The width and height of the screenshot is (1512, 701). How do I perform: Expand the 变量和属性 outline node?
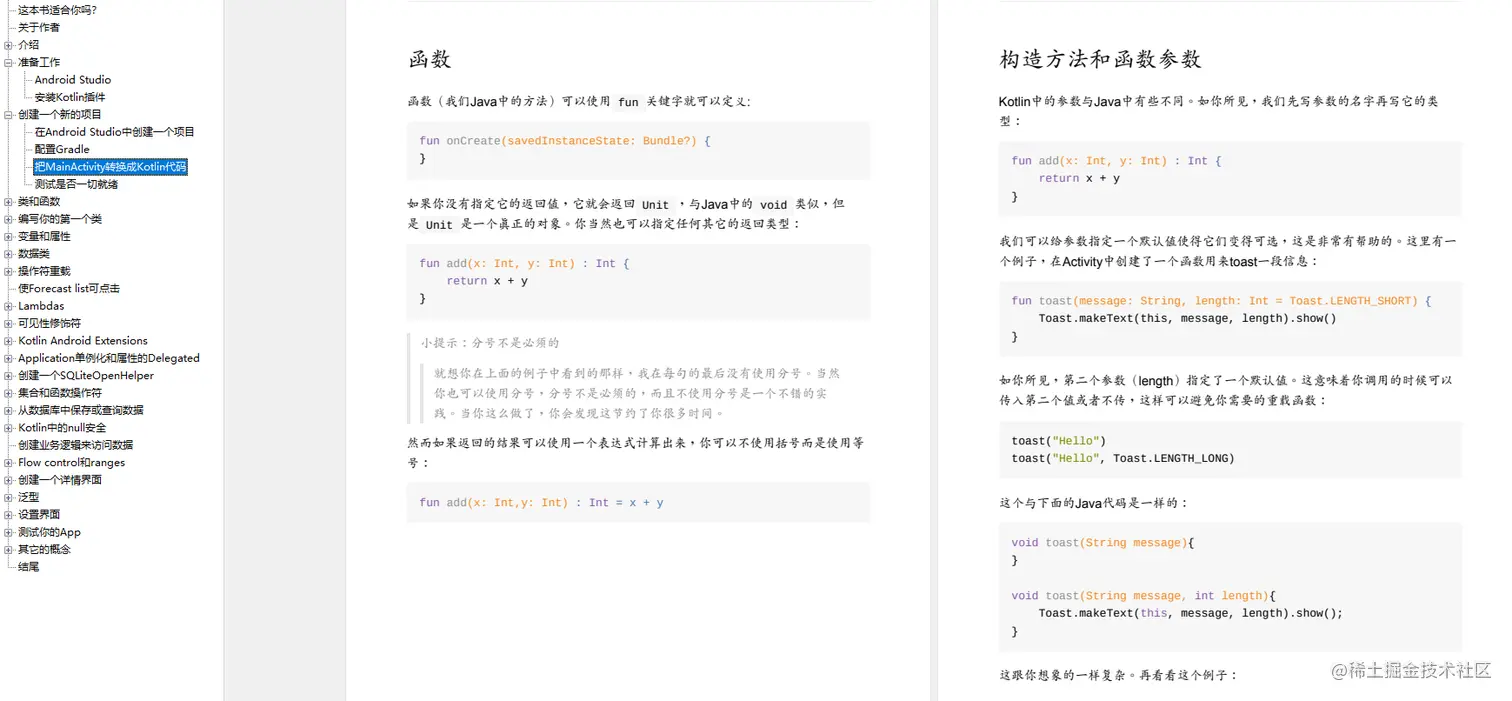[9, 236]
